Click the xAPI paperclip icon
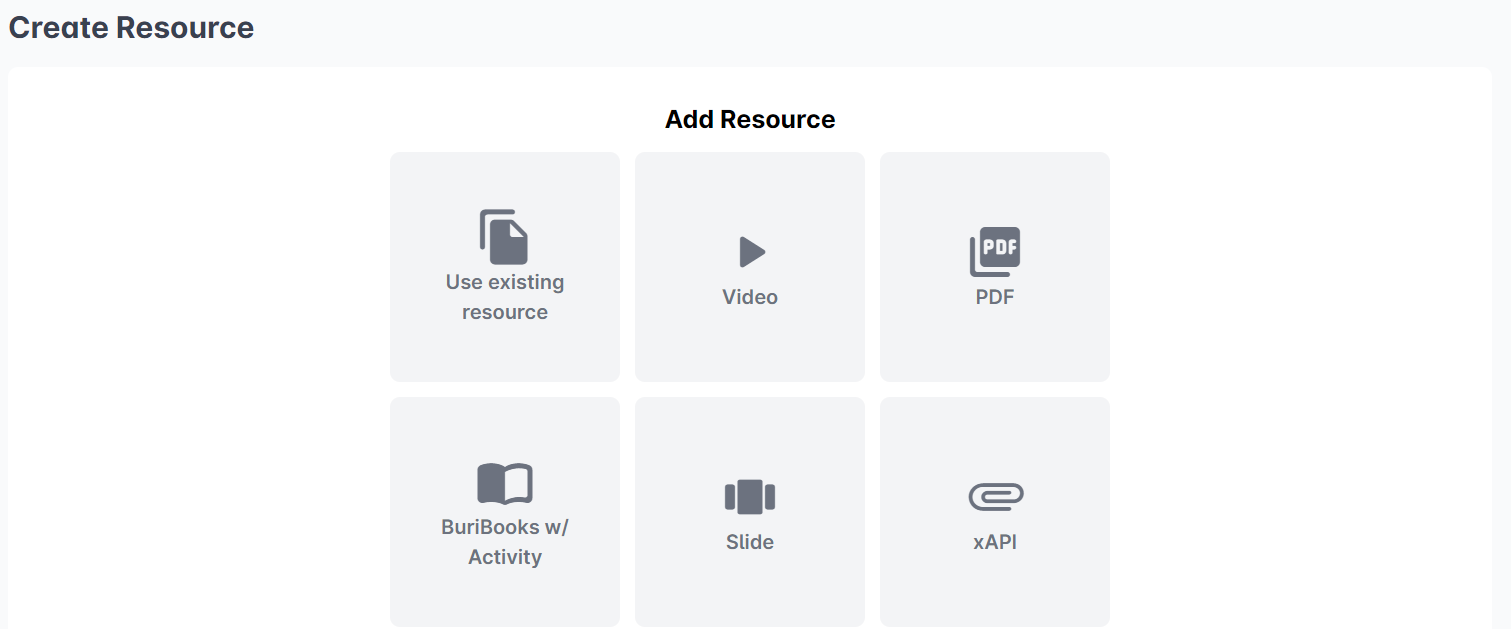 [996, 496]
